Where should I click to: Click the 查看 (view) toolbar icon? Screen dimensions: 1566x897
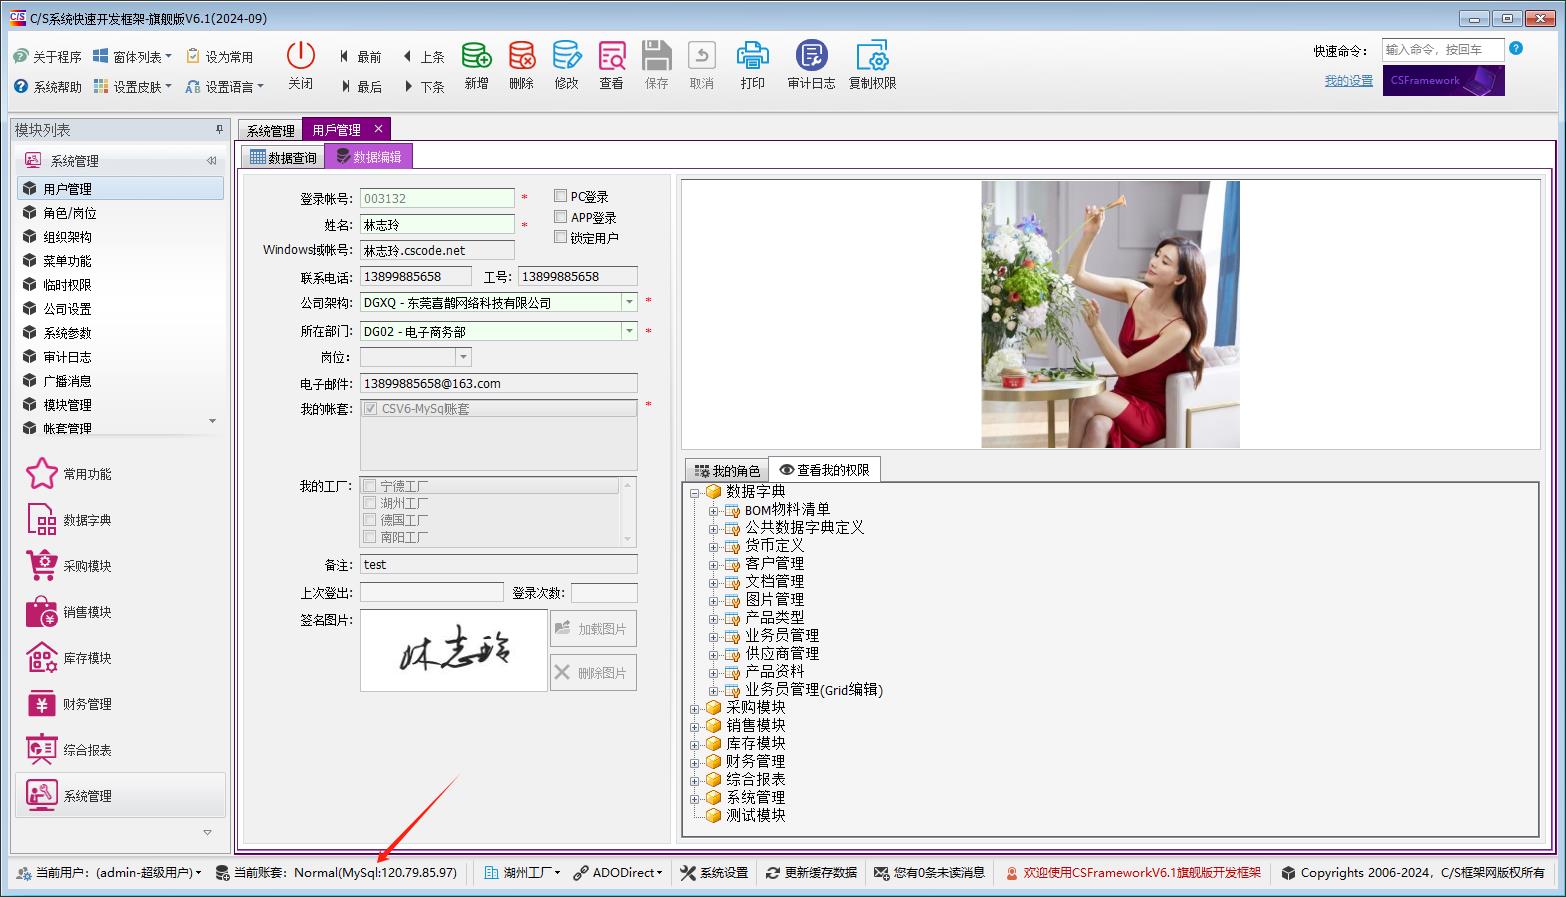click(x=611, y=57)
